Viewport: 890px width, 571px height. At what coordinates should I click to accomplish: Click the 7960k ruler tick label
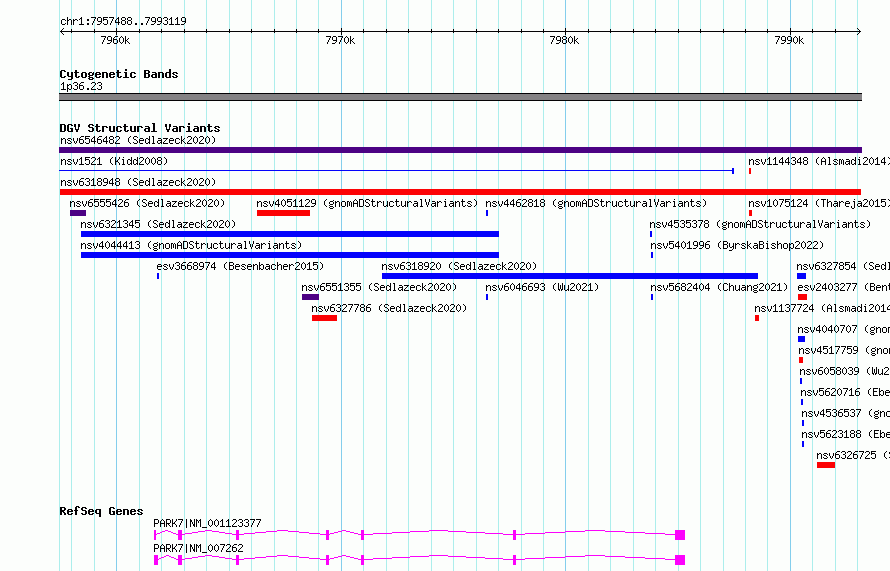click(x=115, y=40)
